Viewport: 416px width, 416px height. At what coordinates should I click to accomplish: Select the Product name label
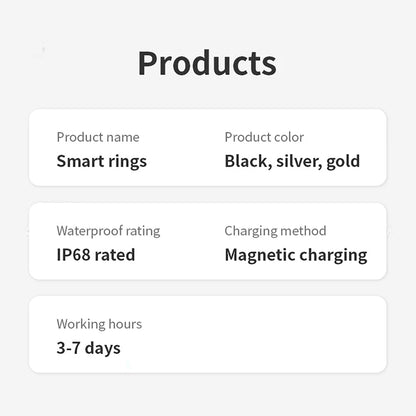[98, 137]
